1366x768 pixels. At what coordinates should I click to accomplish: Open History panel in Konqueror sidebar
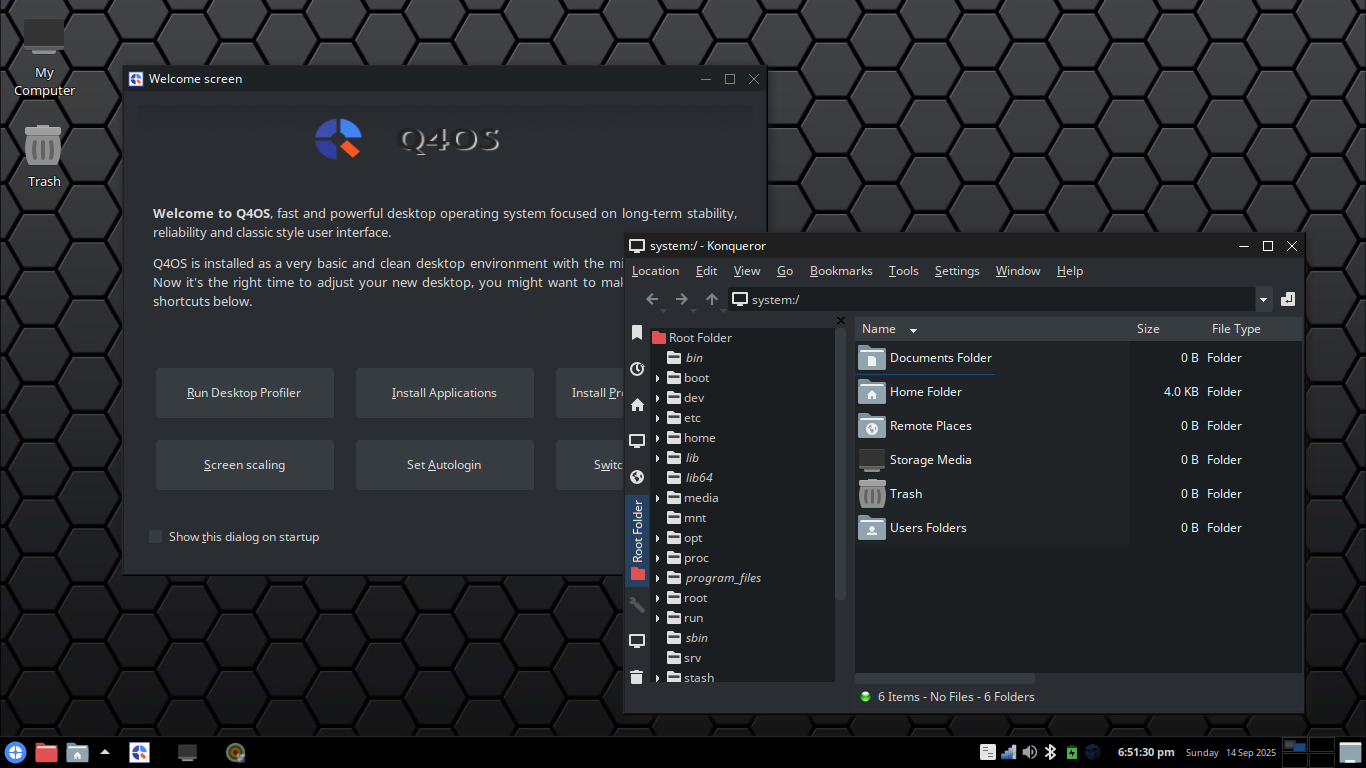(637, 369)
